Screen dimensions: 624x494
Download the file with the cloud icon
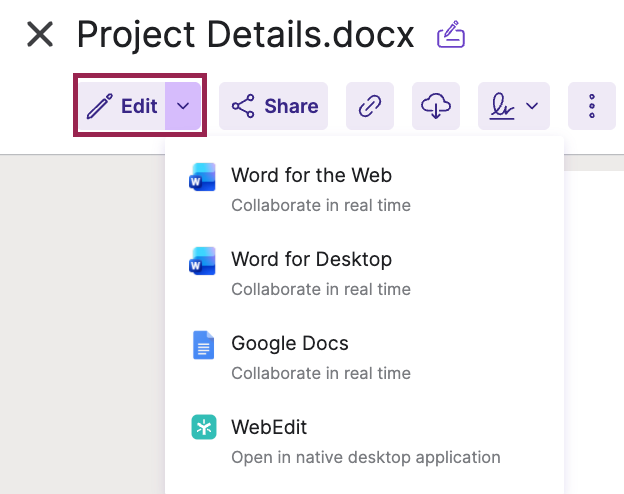(436, 106)
